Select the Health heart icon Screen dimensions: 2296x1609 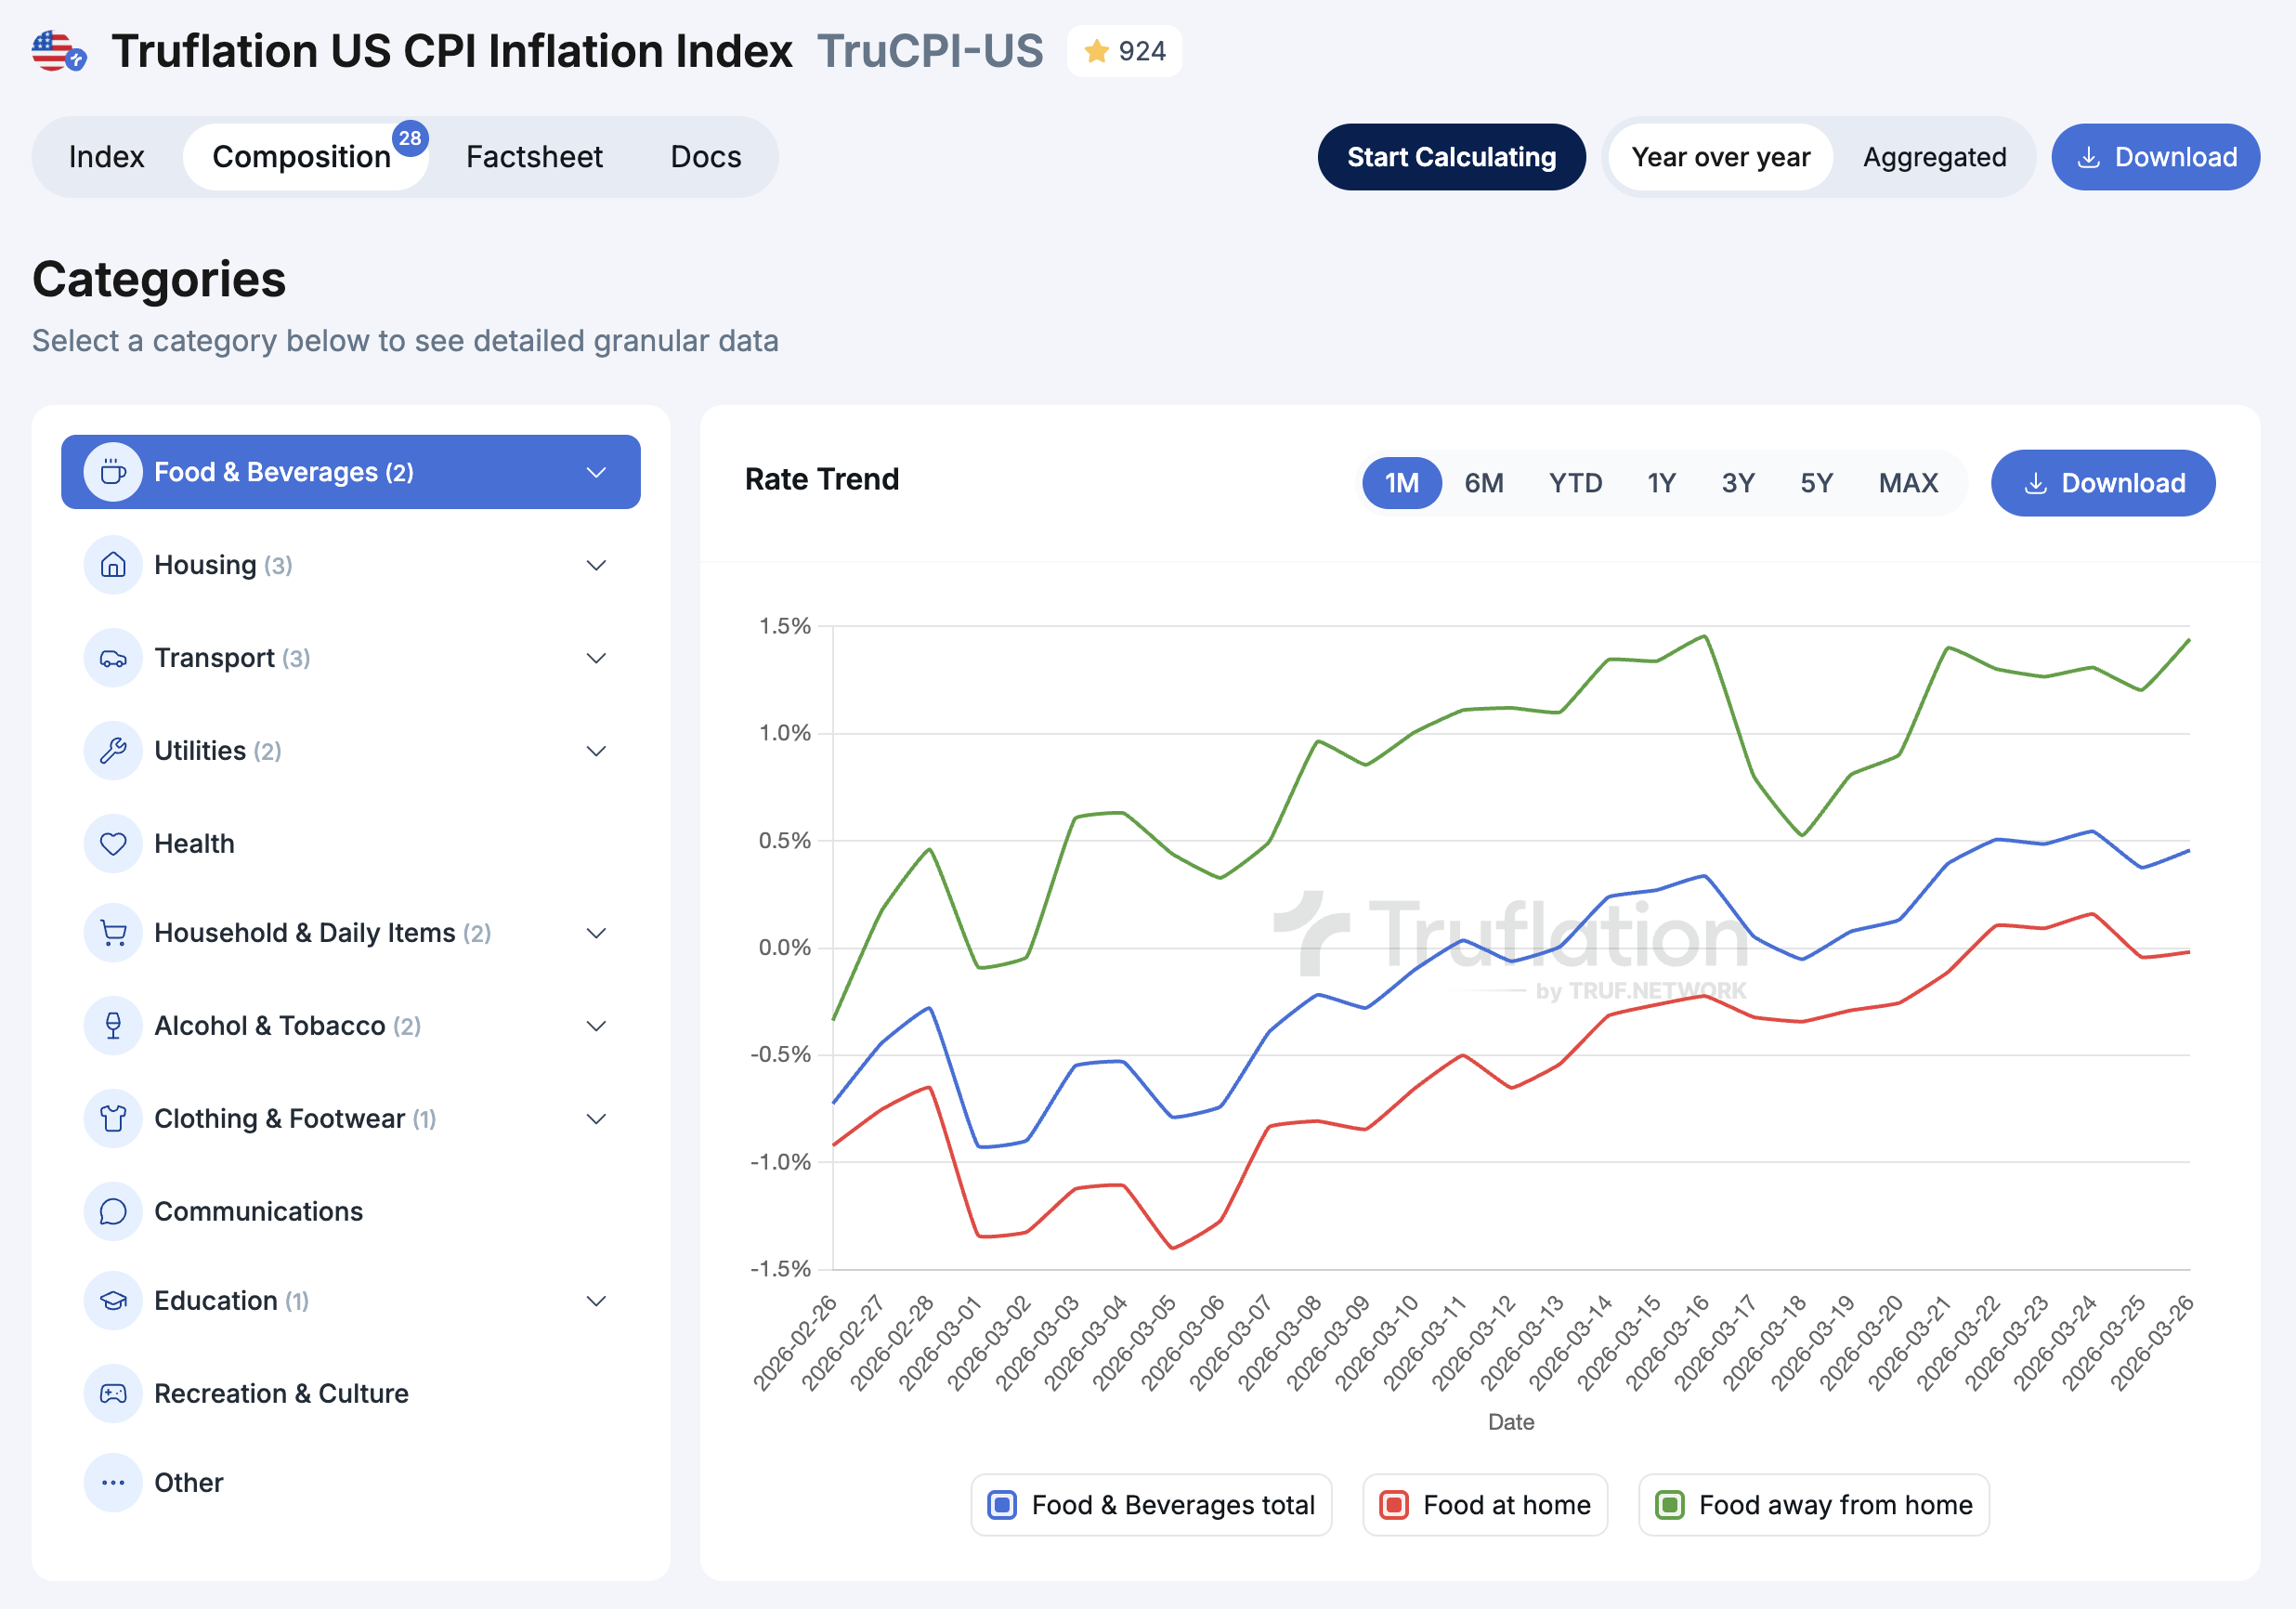click(113, 844)
